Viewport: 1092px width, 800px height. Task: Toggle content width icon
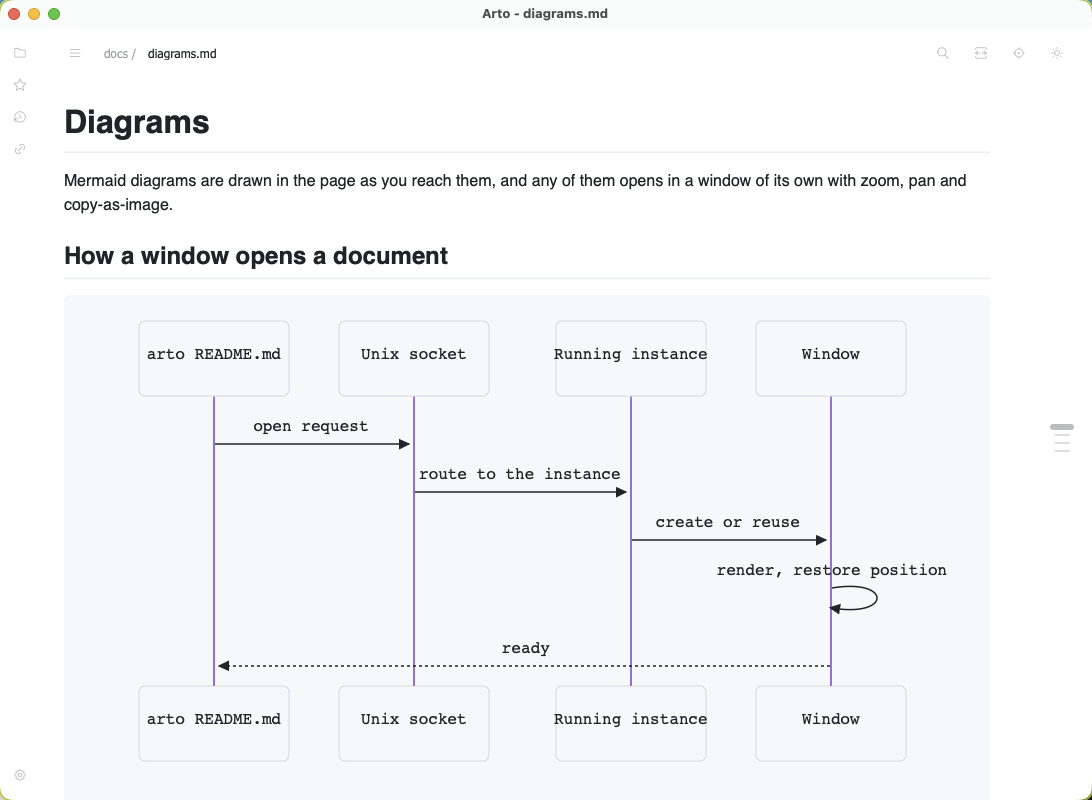tap(981, 53)
